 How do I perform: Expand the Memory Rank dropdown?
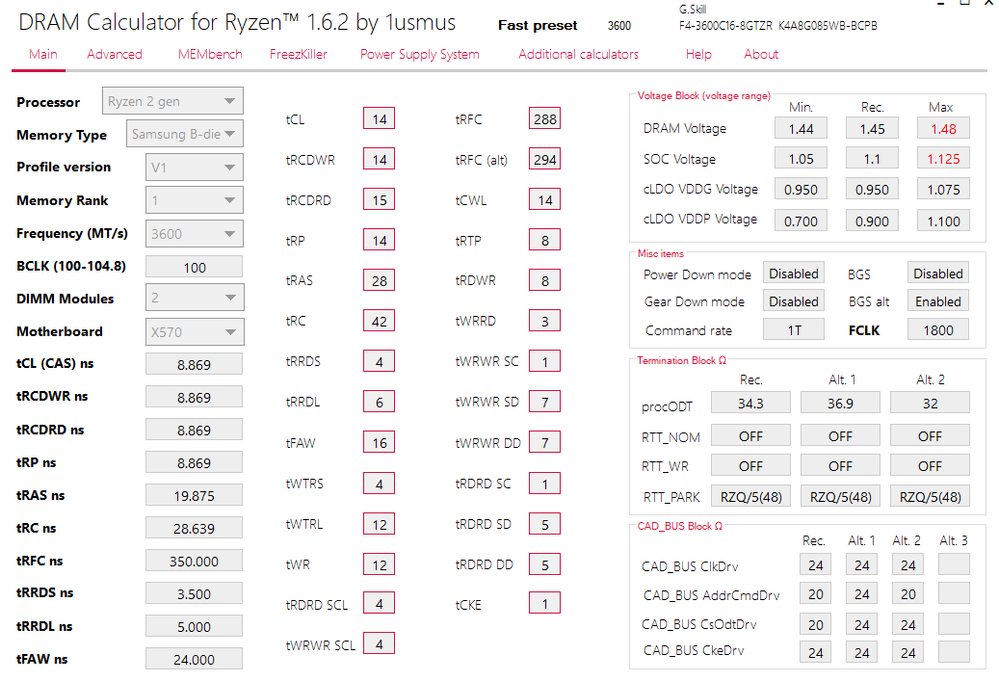[x=194, y=201]
